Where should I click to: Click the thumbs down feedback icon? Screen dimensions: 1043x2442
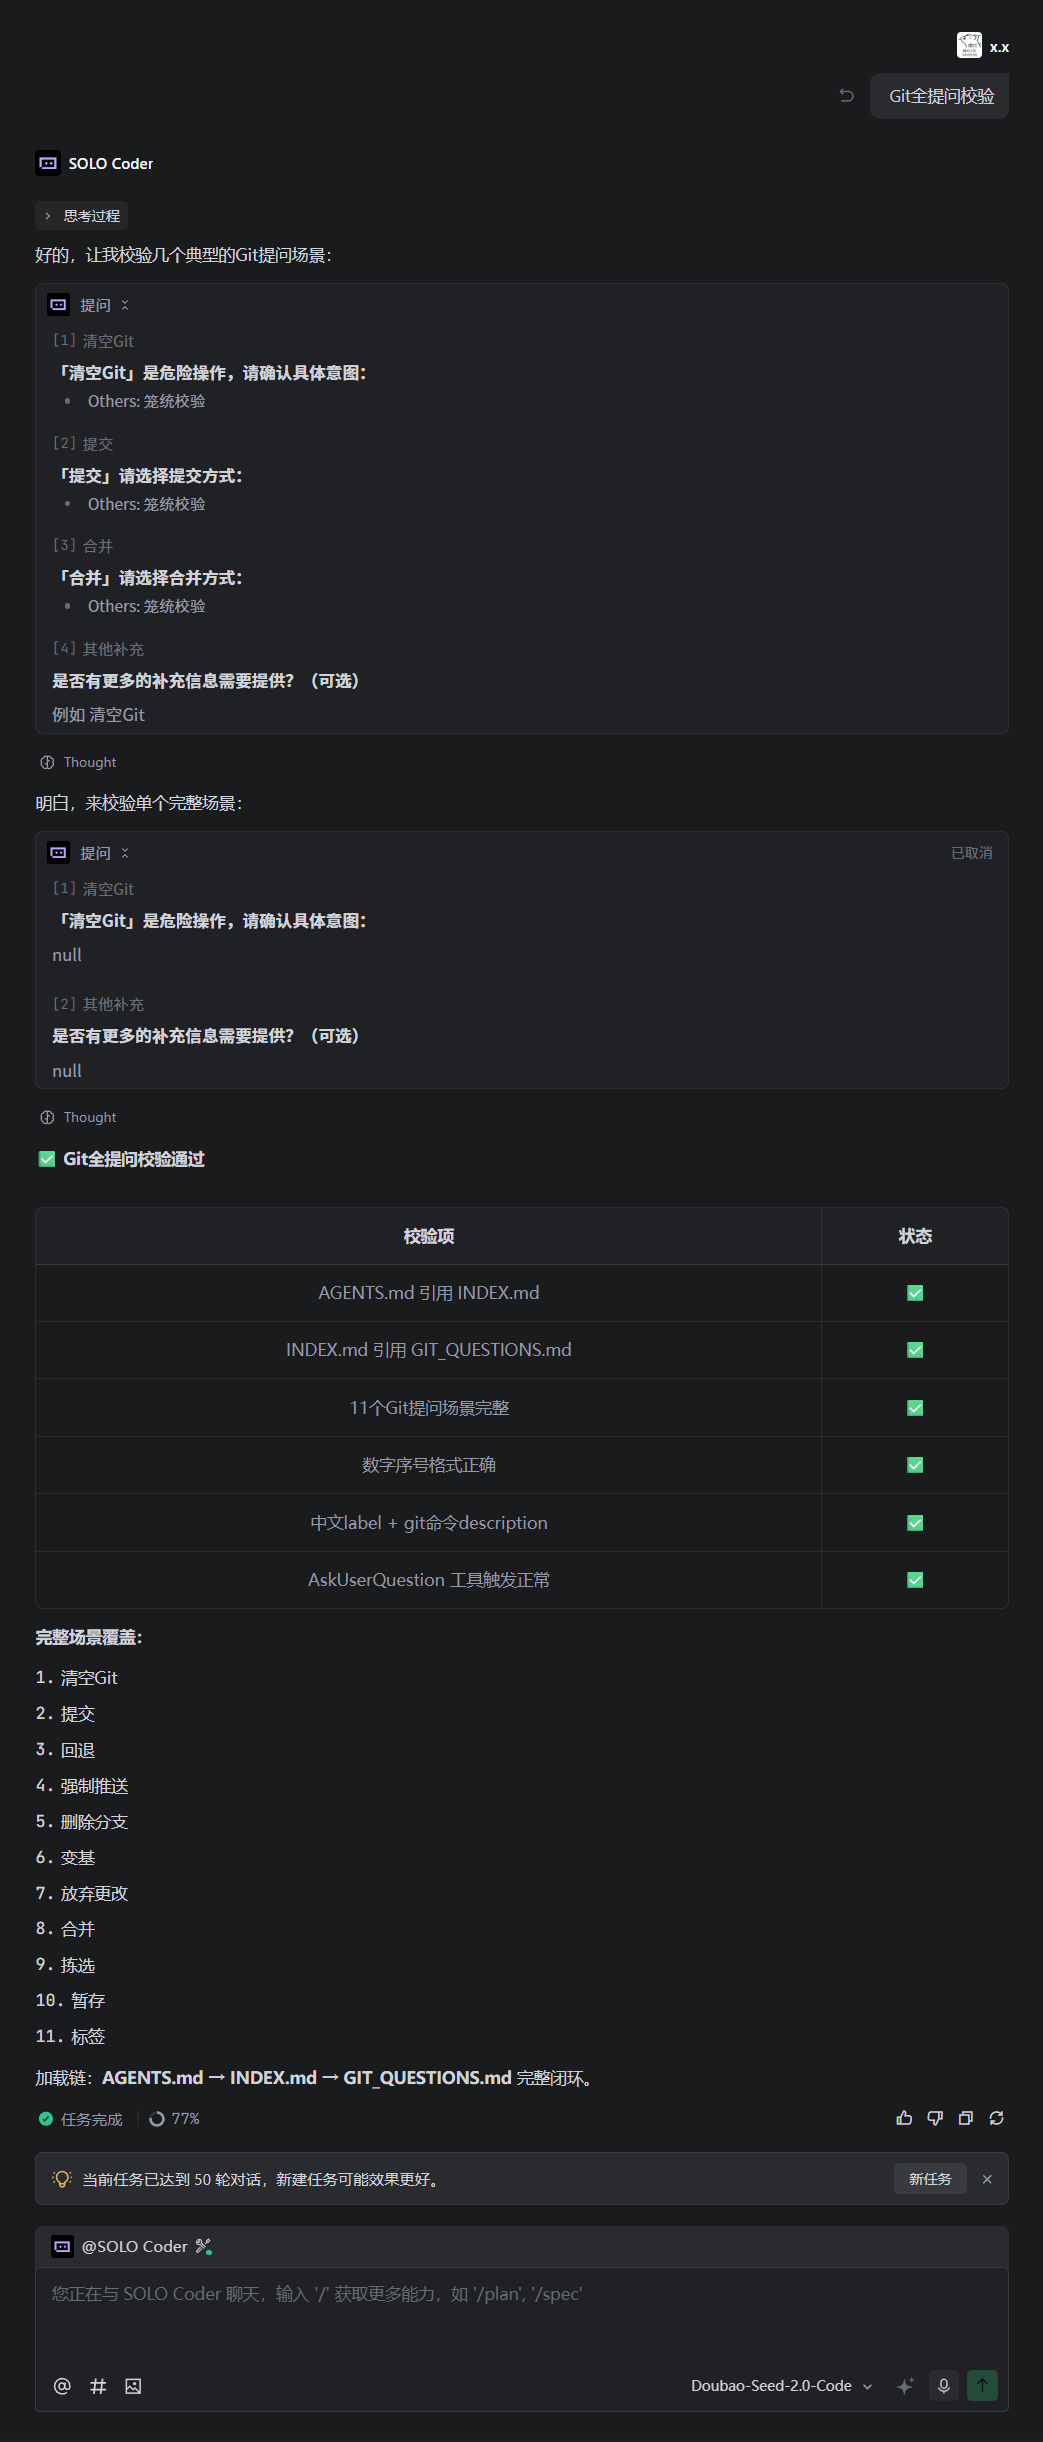click(x=935, y=2118)
